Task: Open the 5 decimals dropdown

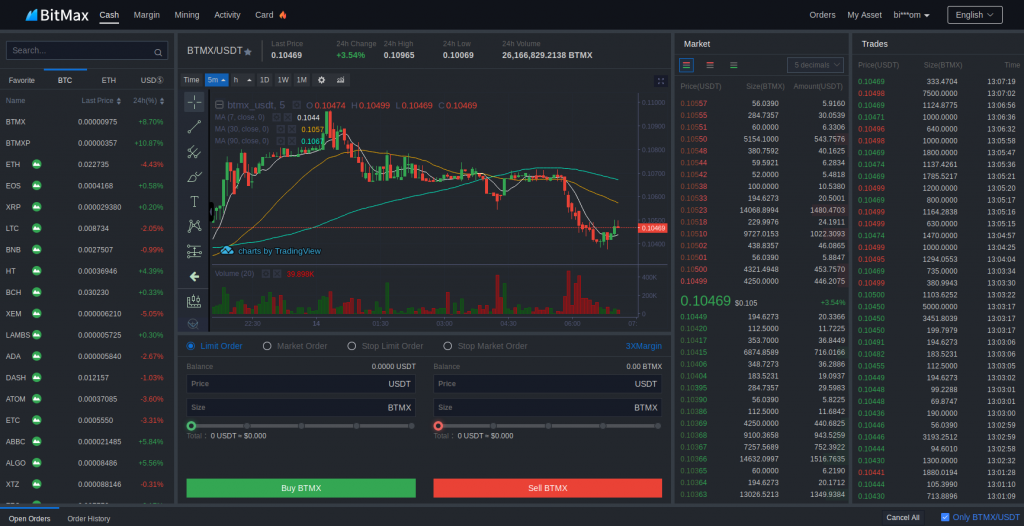Action: pyautogui.click(x=815, y=65)
